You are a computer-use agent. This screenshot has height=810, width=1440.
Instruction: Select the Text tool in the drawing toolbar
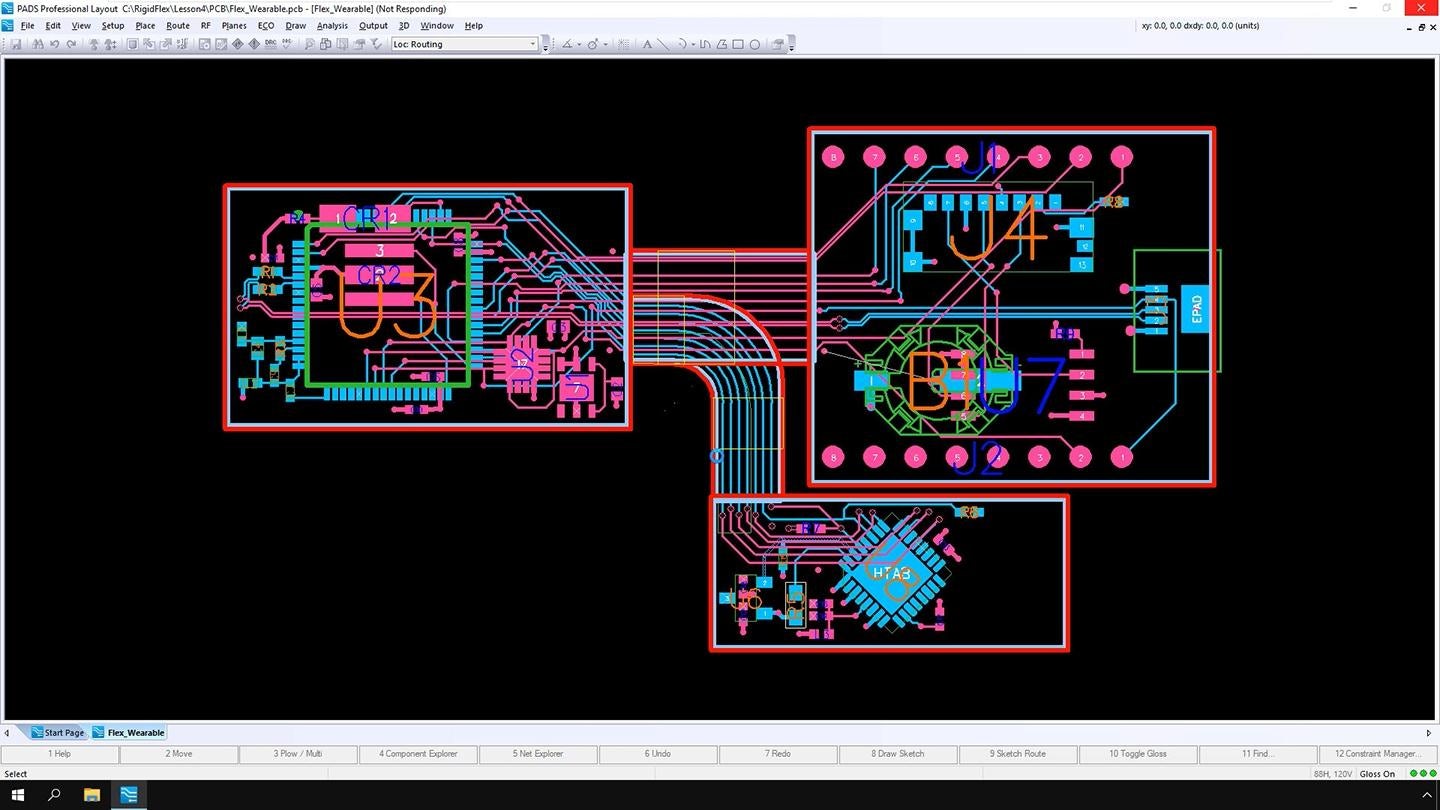click(648, 44)
